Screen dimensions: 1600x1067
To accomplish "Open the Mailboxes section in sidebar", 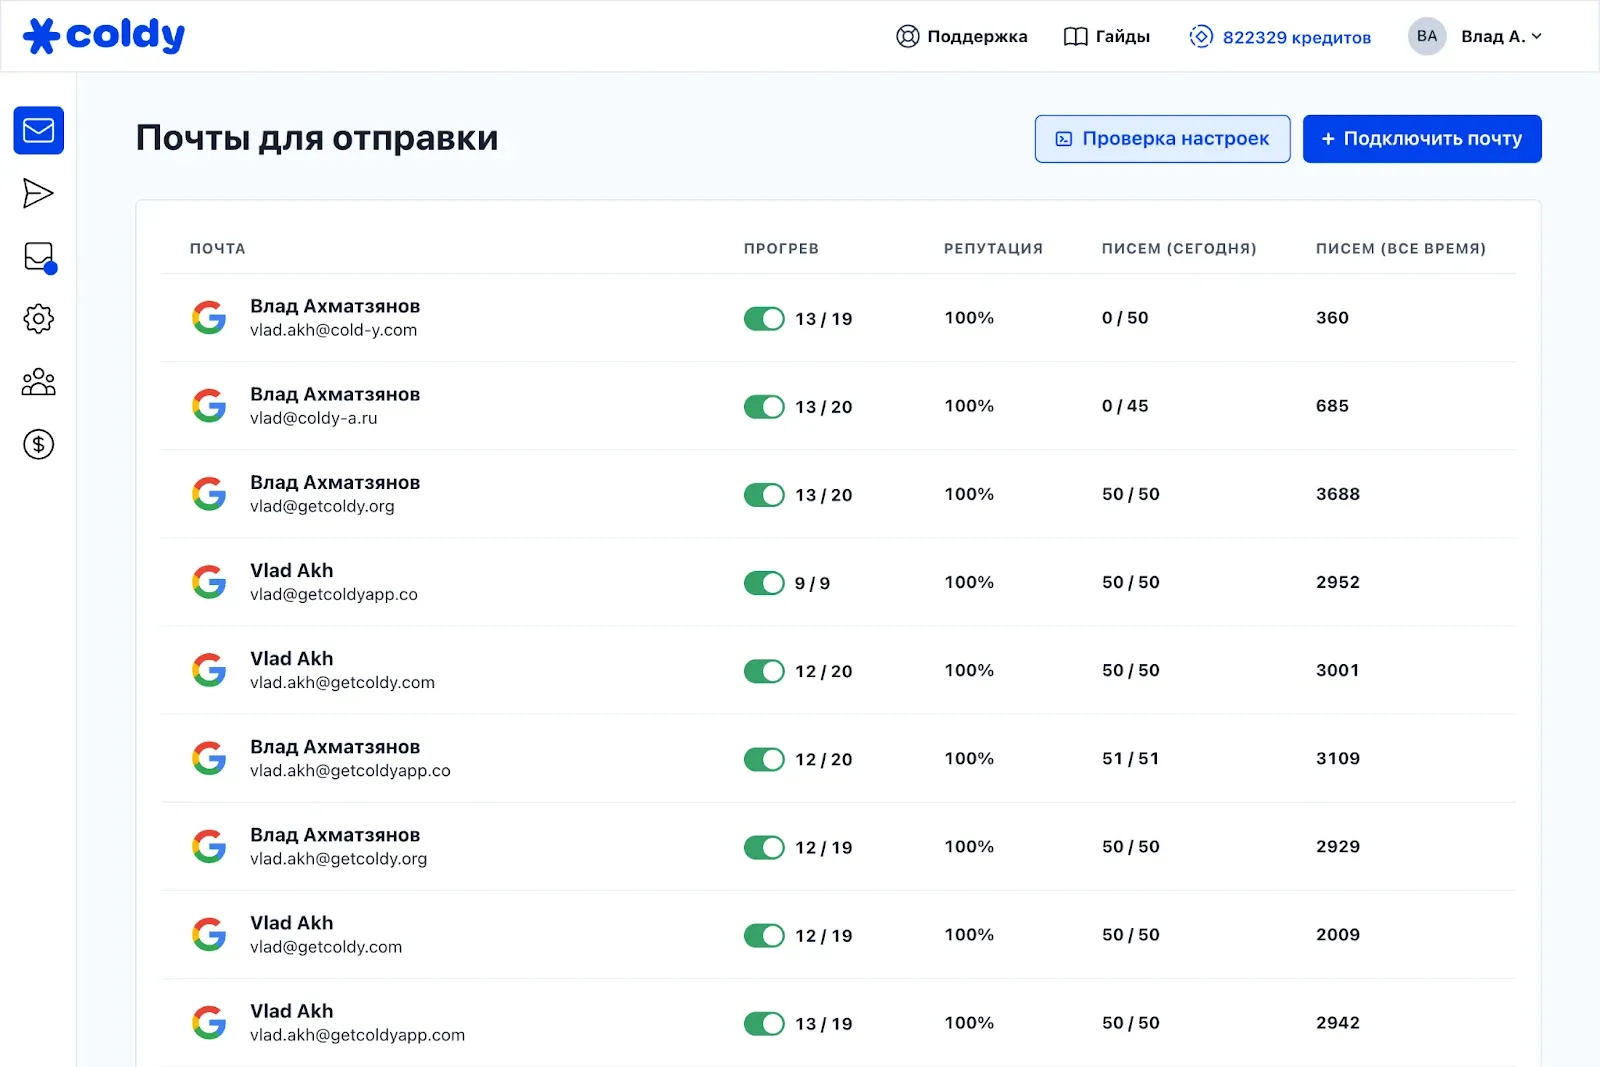I will click(x=37, y=130).
